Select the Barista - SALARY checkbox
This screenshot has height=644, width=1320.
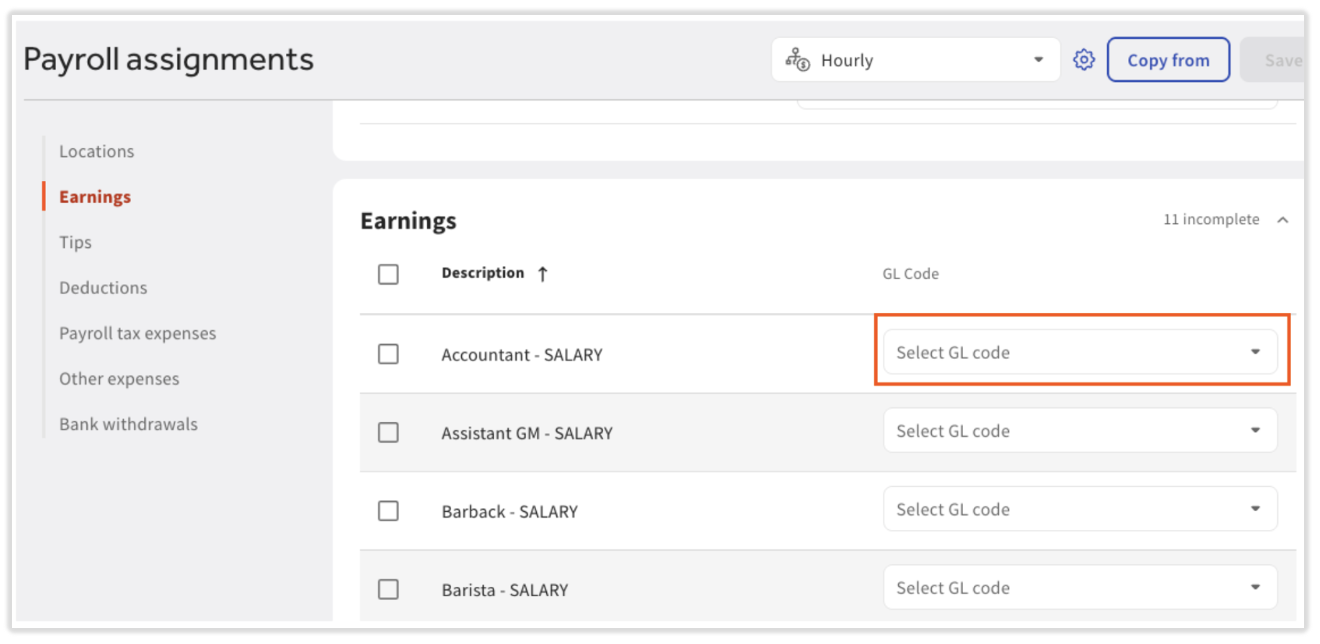pyautogui.click(x=388, y=589)
